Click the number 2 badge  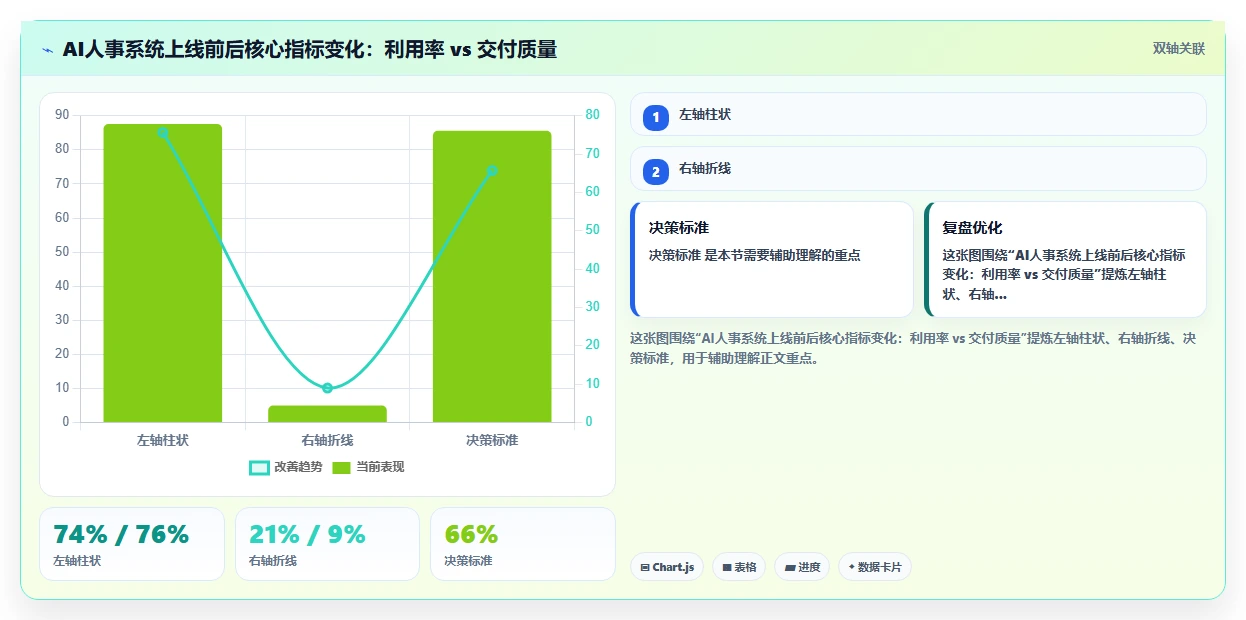[656, 172]
